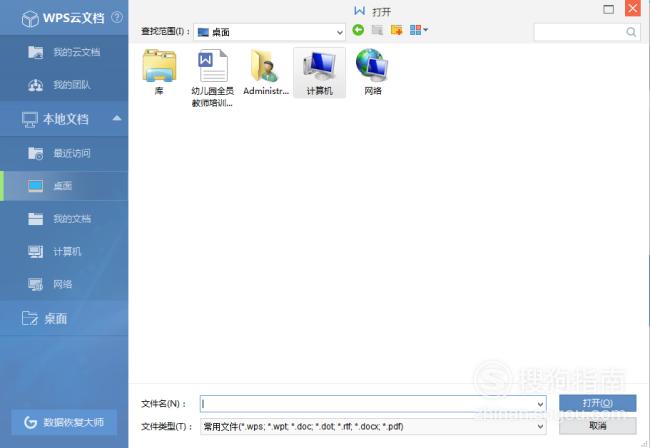Select My Documents (我的文档) in sidebar

click(64, 219)
